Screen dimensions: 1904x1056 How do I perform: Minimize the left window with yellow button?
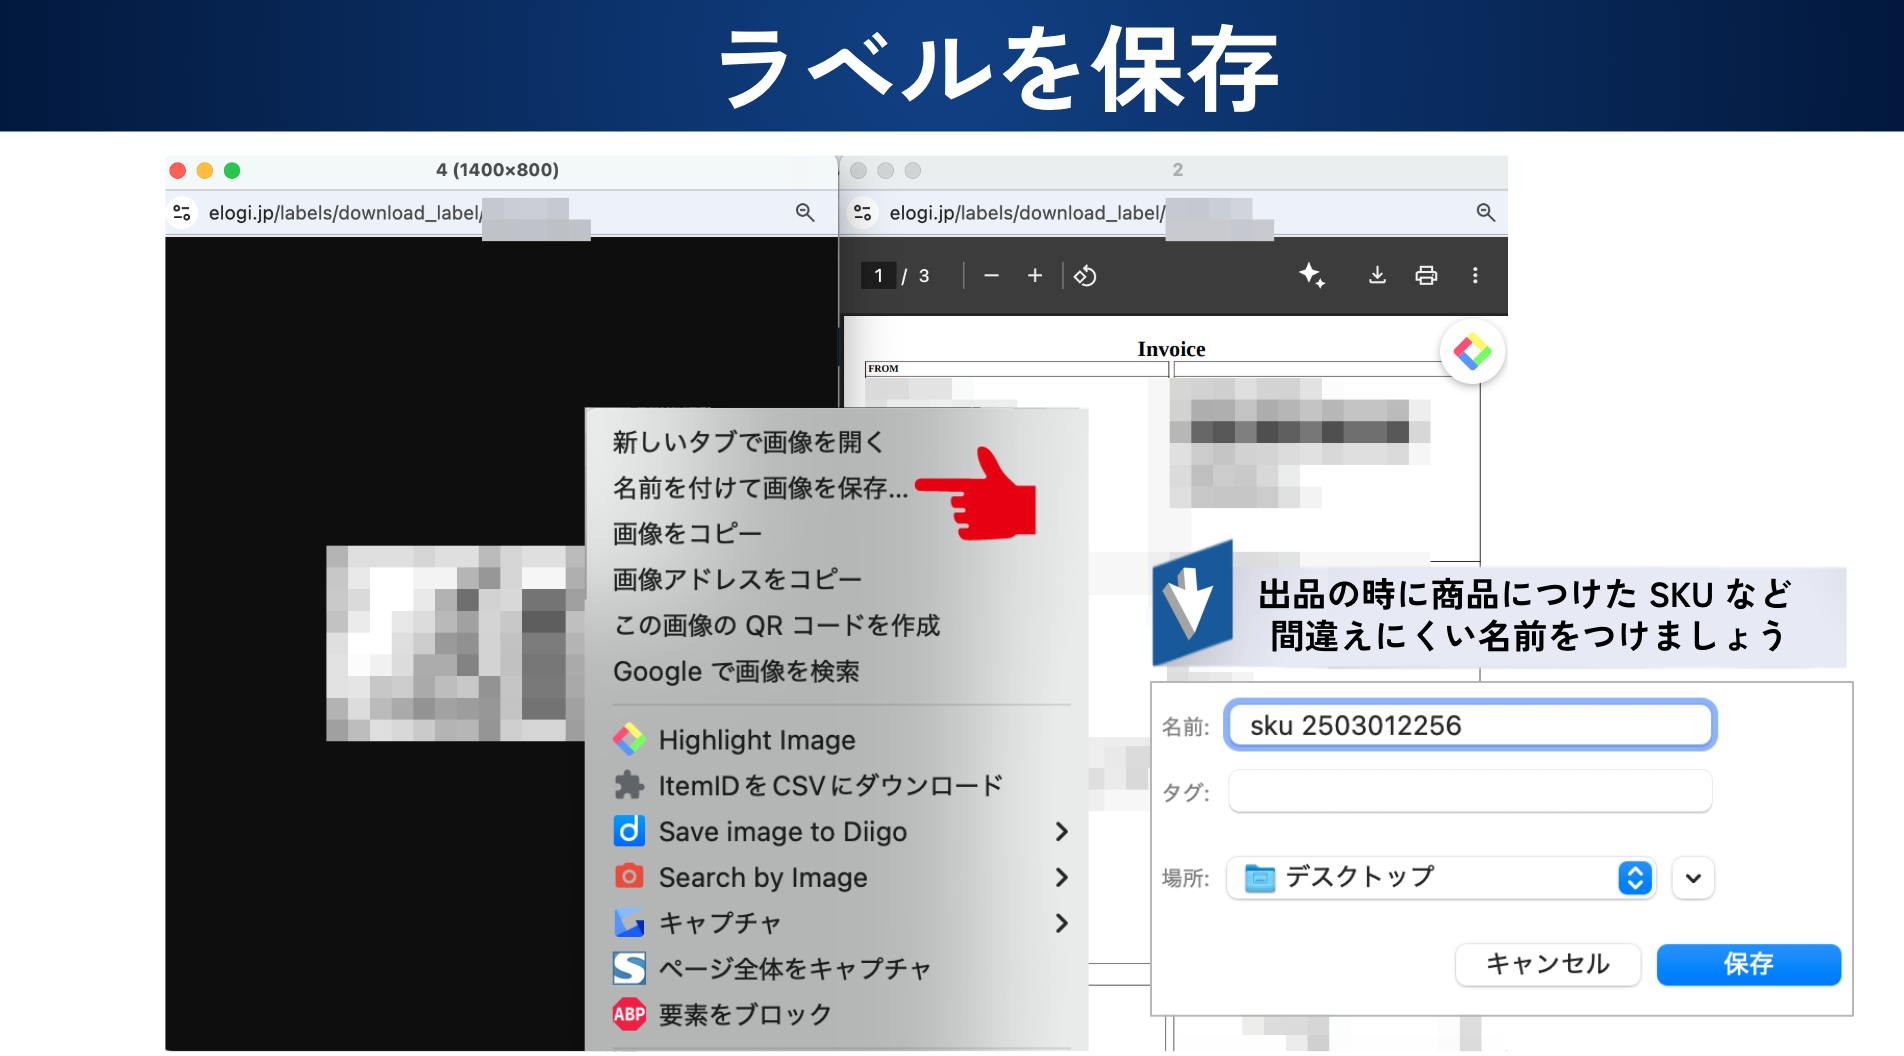205,171
